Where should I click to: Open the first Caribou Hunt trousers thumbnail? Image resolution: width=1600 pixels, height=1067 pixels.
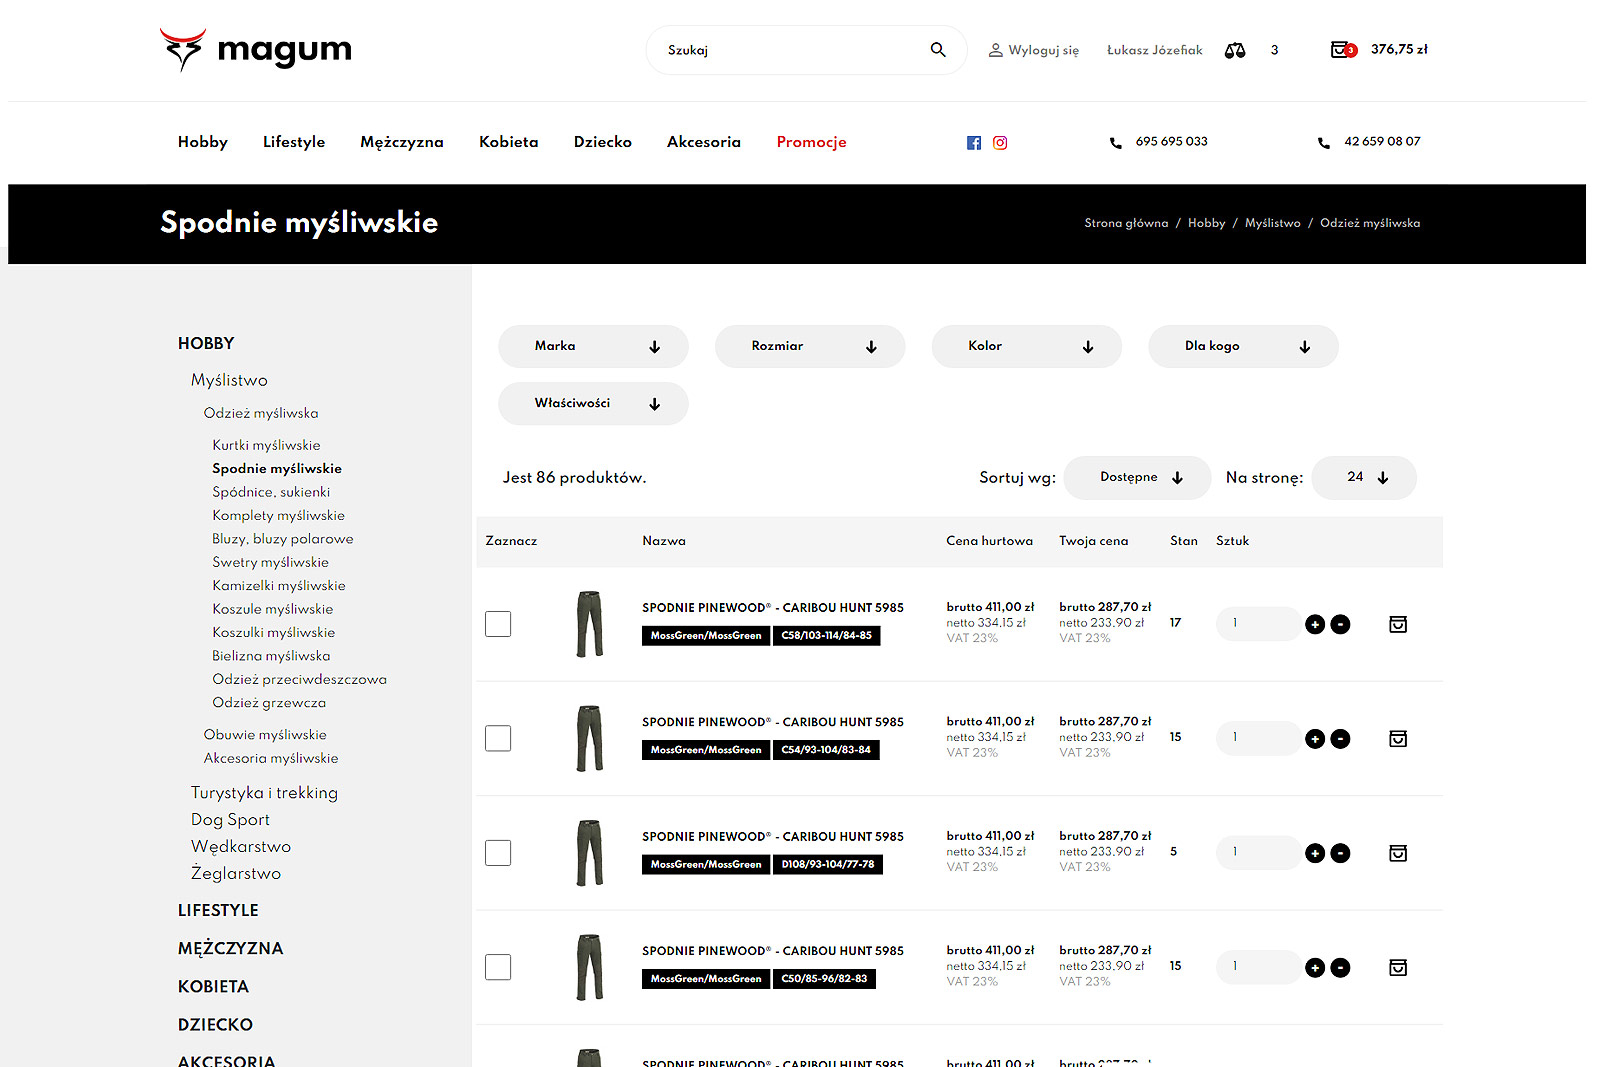[x=590, y=624]
